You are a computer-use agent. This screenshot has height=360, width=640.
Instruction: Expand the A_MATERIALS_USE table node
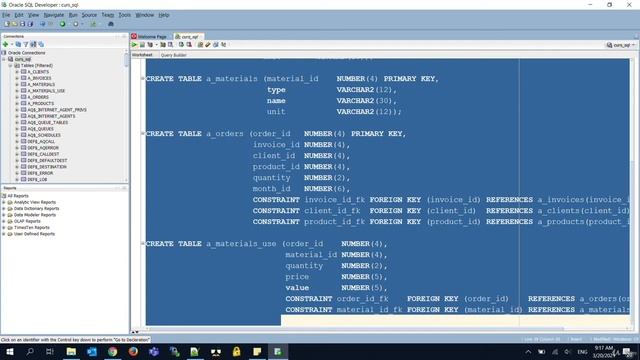click(x=17, y=91)
